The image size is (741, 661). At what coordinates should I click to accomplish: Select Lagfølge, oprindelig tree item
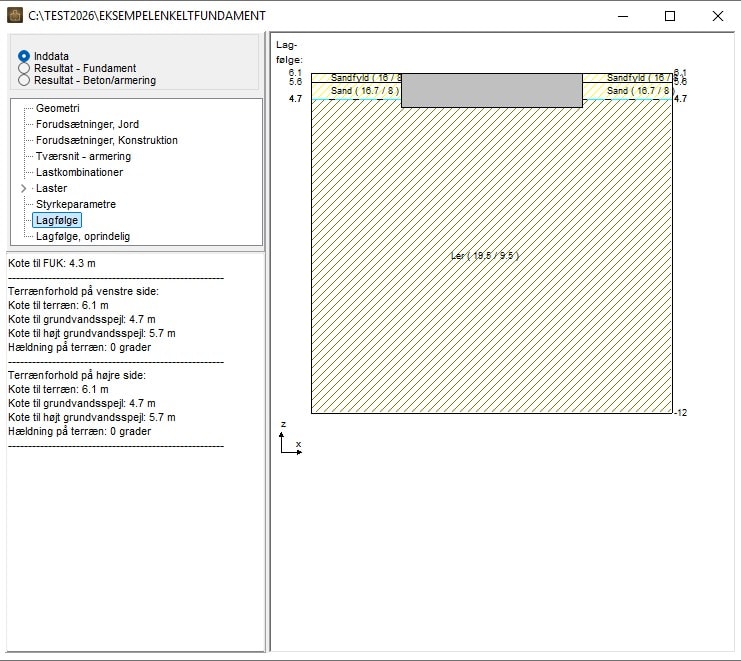click(x=83, y=236)
